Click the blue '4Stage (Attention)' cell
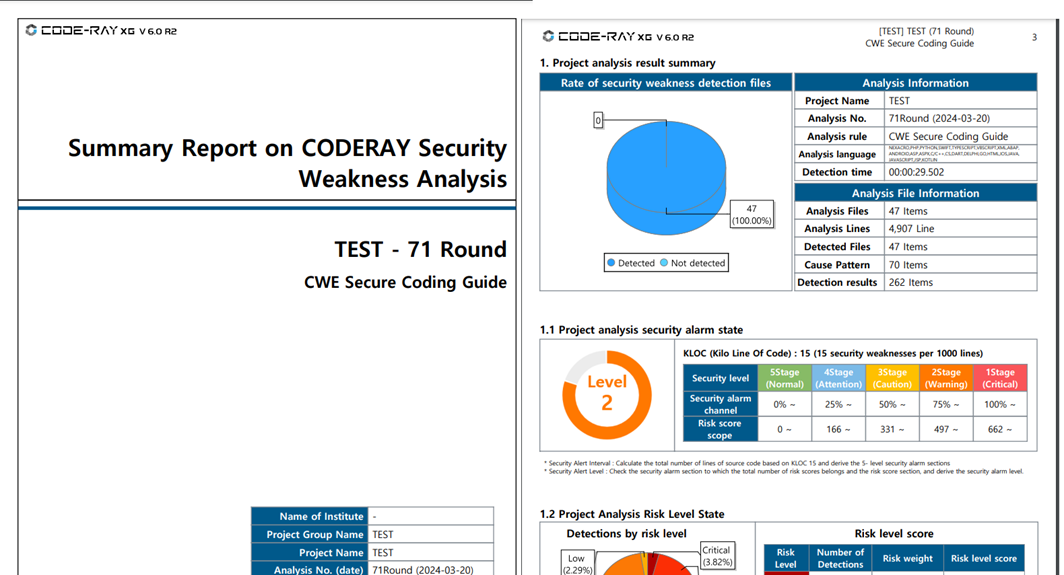This screenshot has height=575, width=1064. coord(838,378)
